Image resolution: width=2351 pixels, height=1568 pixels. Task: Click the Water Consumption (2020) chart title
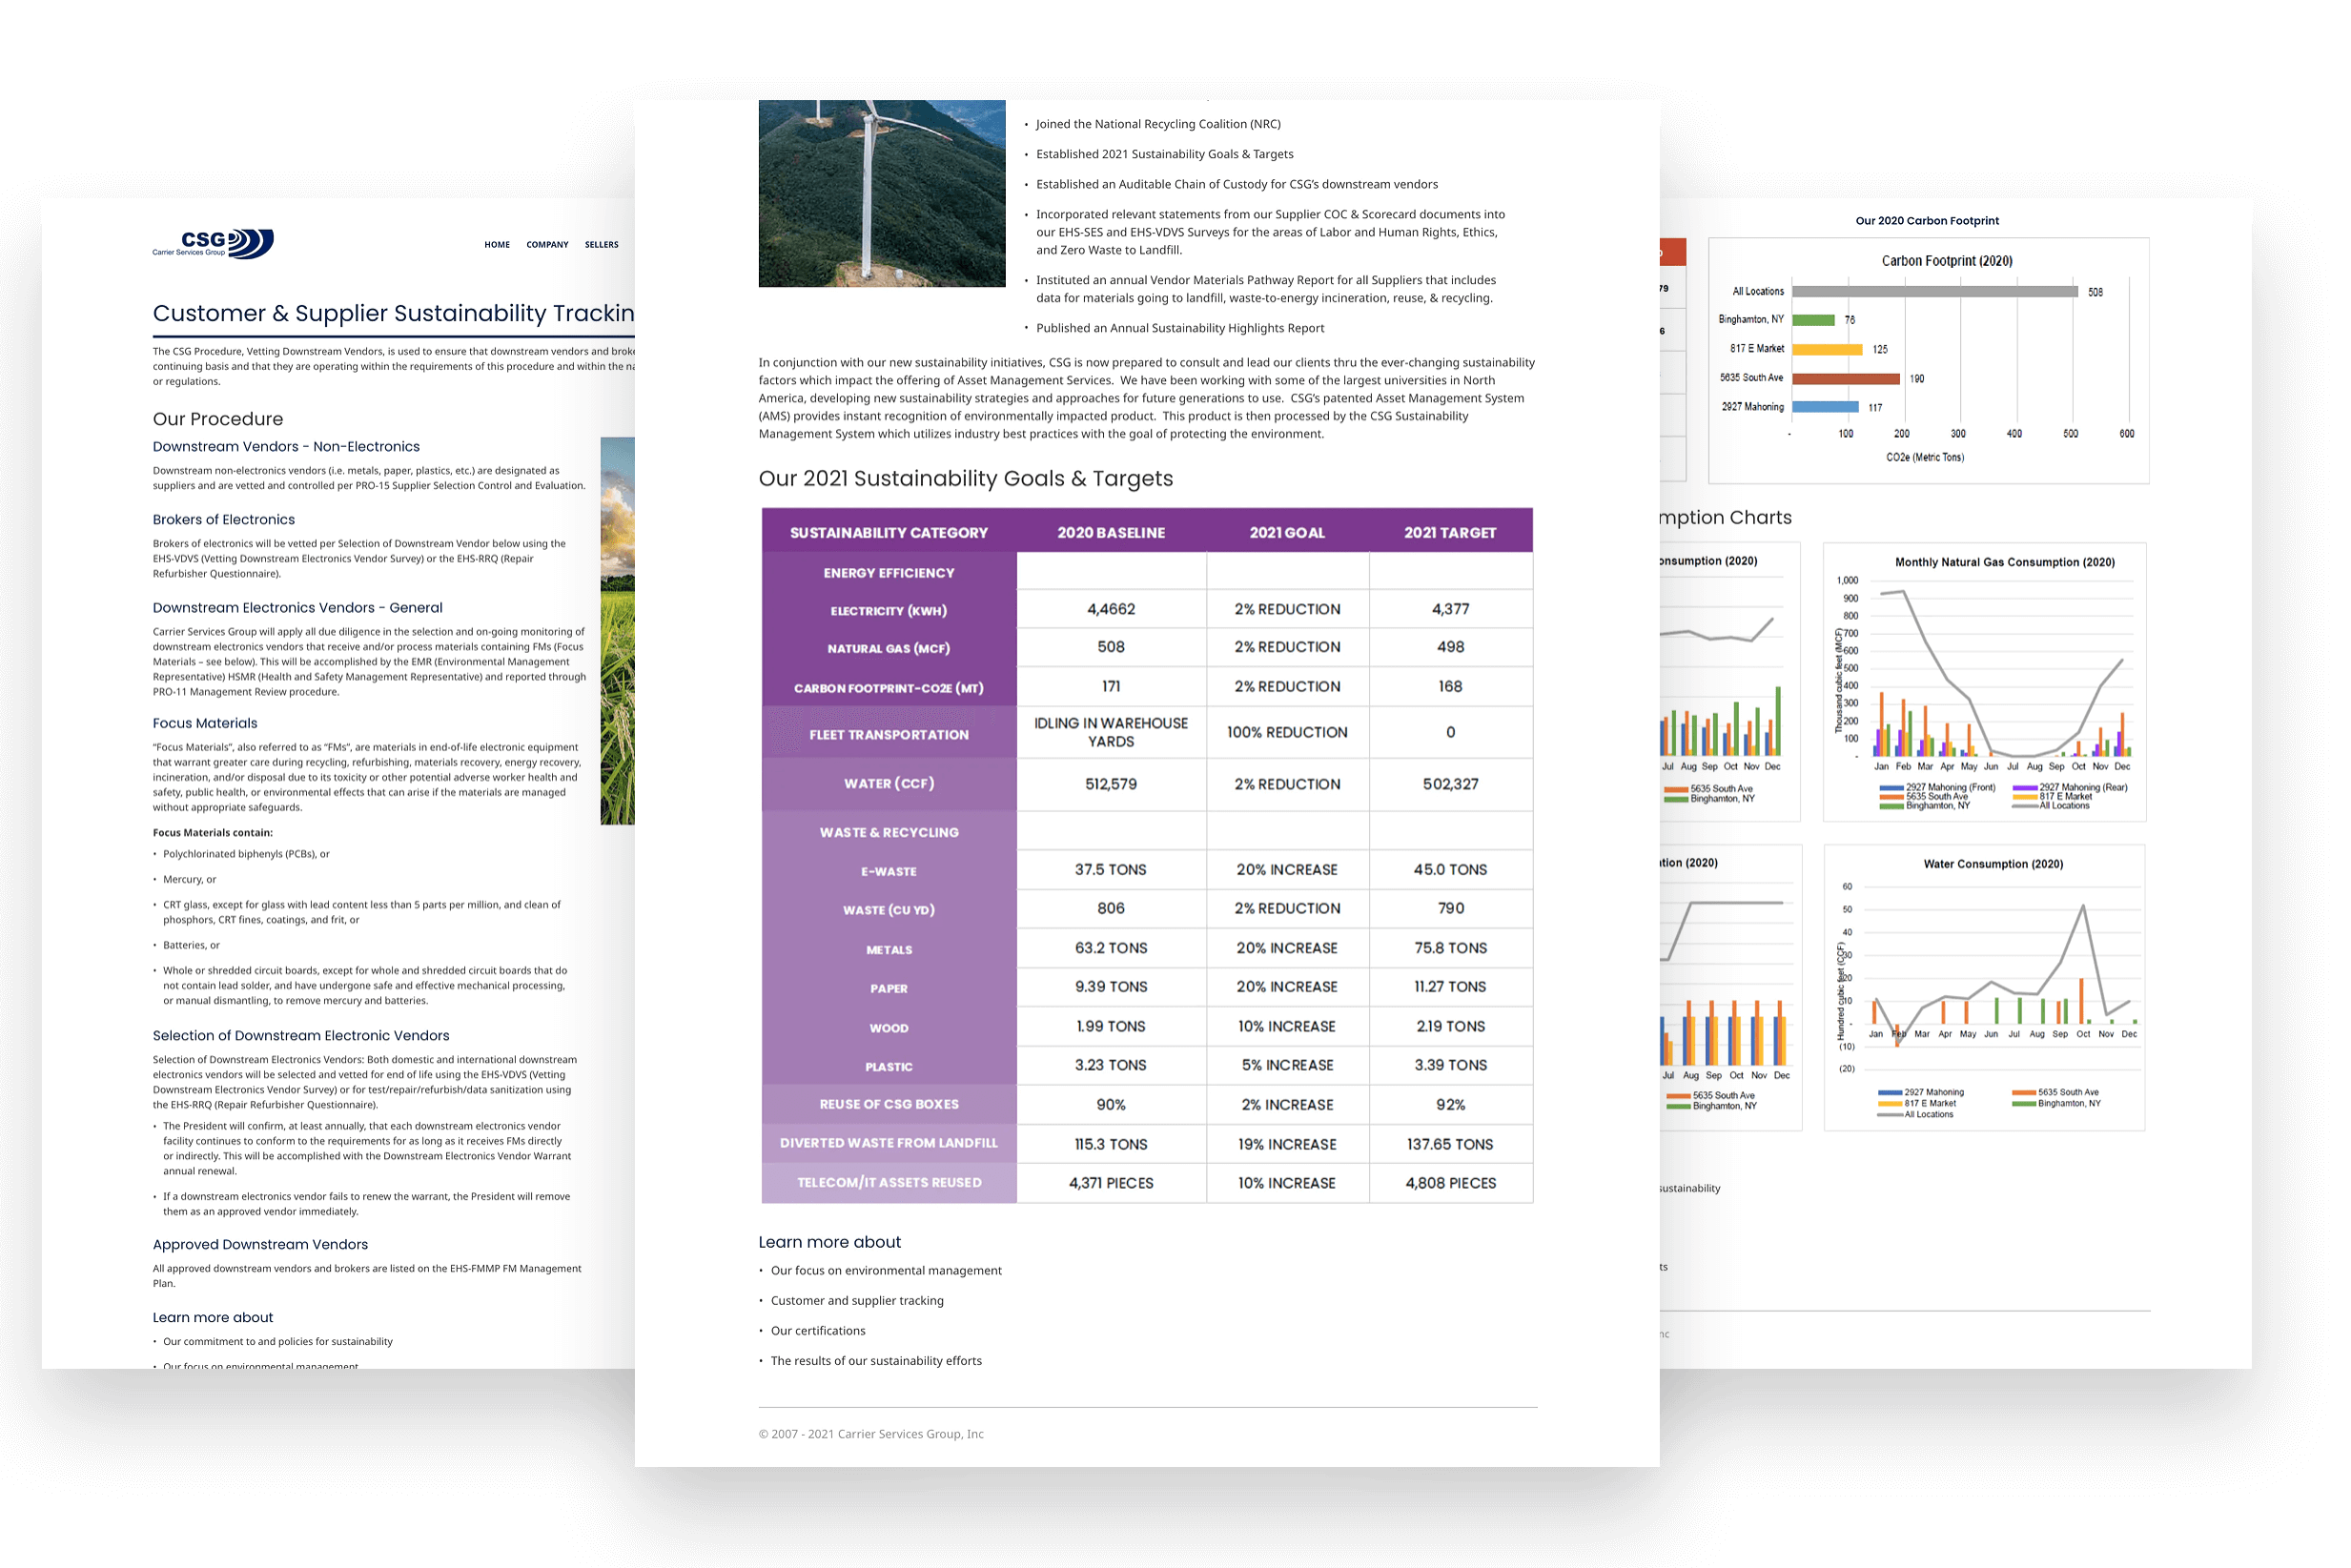[1992, 864]
